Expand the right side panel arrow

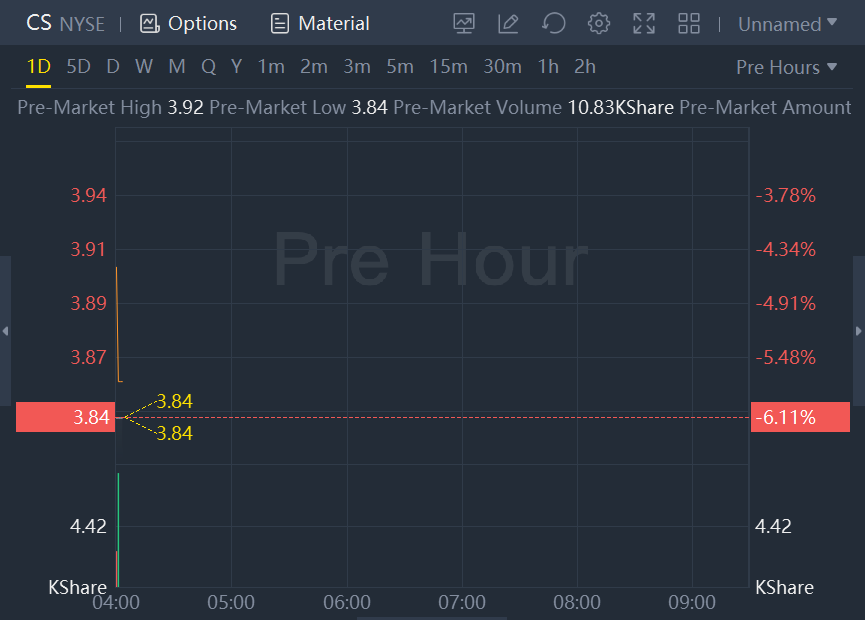point(859,331)
